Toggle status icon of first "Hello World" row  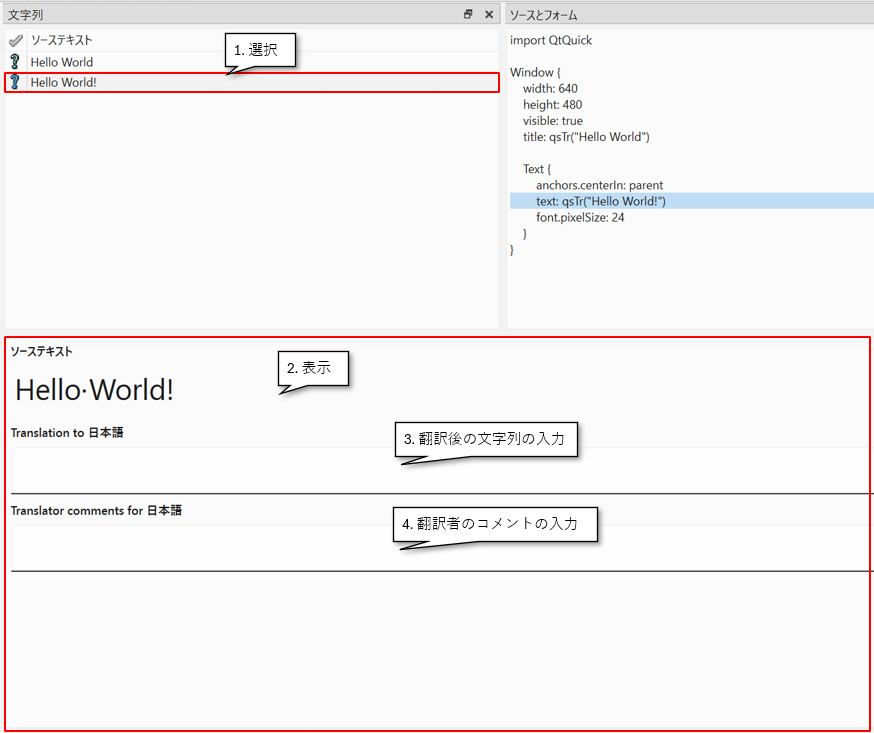(15, 62)
